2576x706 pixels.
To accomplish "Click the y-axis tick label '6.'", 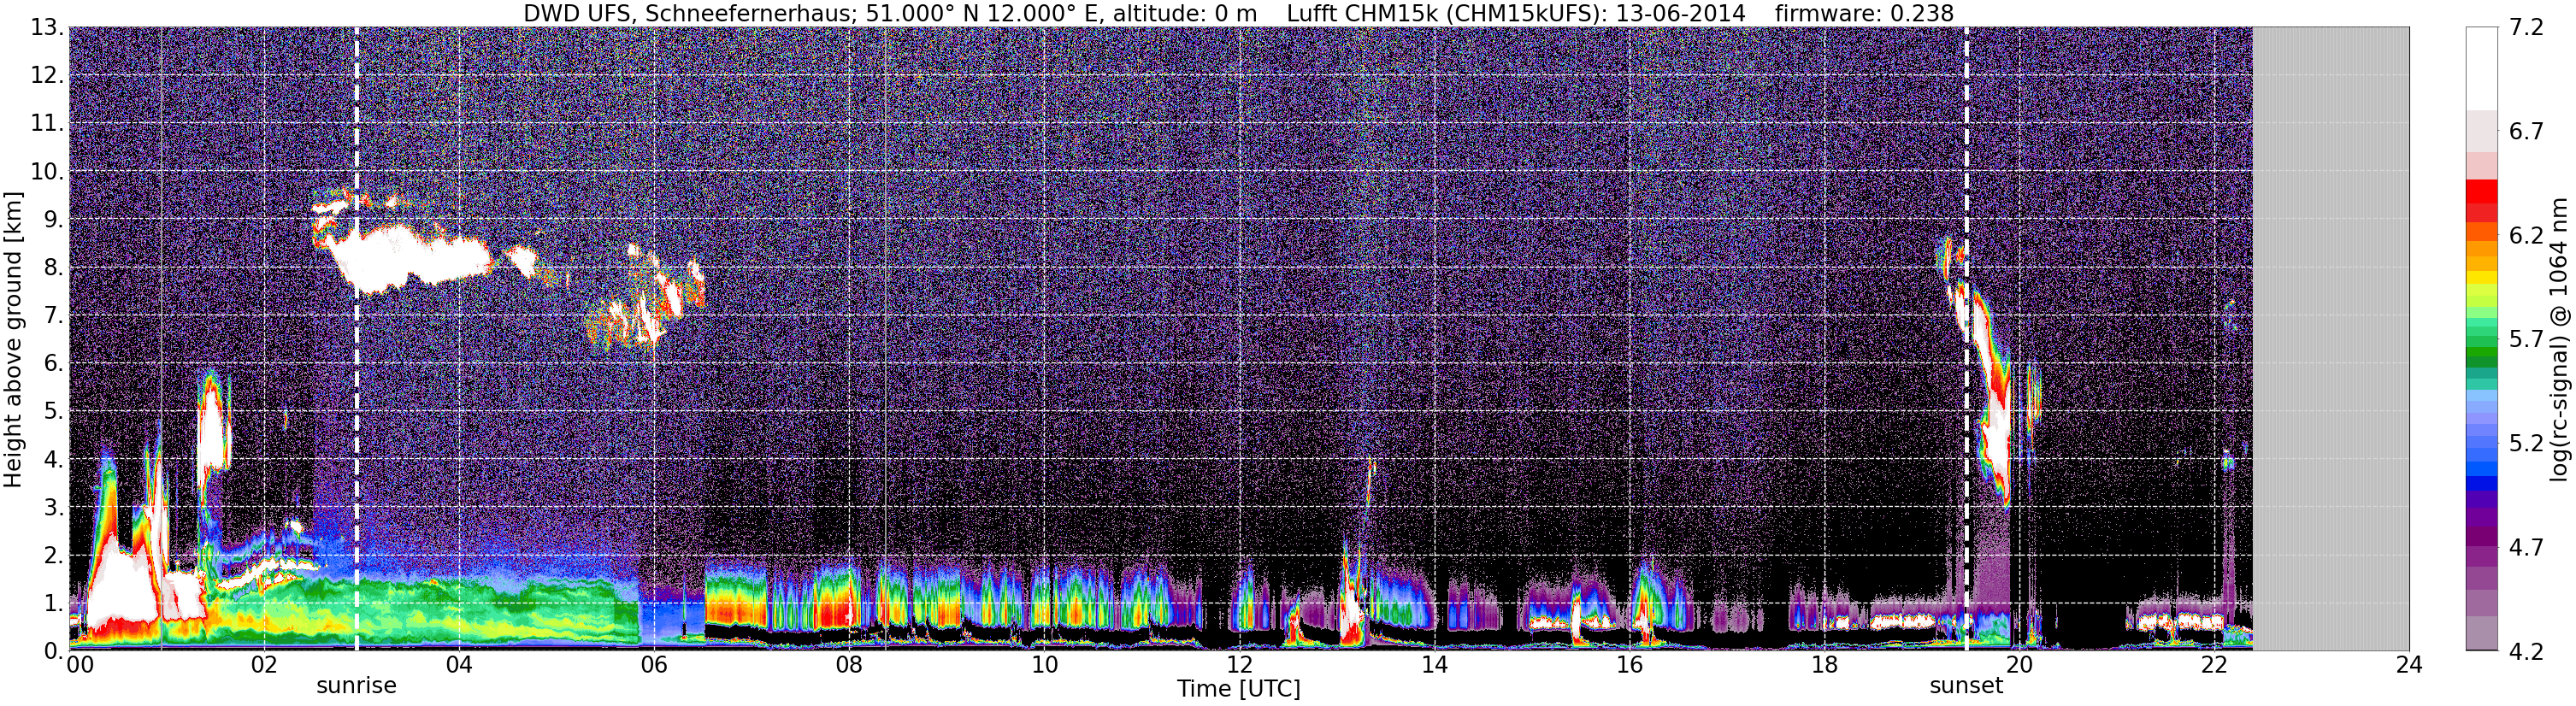I will [x=54, y=364].
